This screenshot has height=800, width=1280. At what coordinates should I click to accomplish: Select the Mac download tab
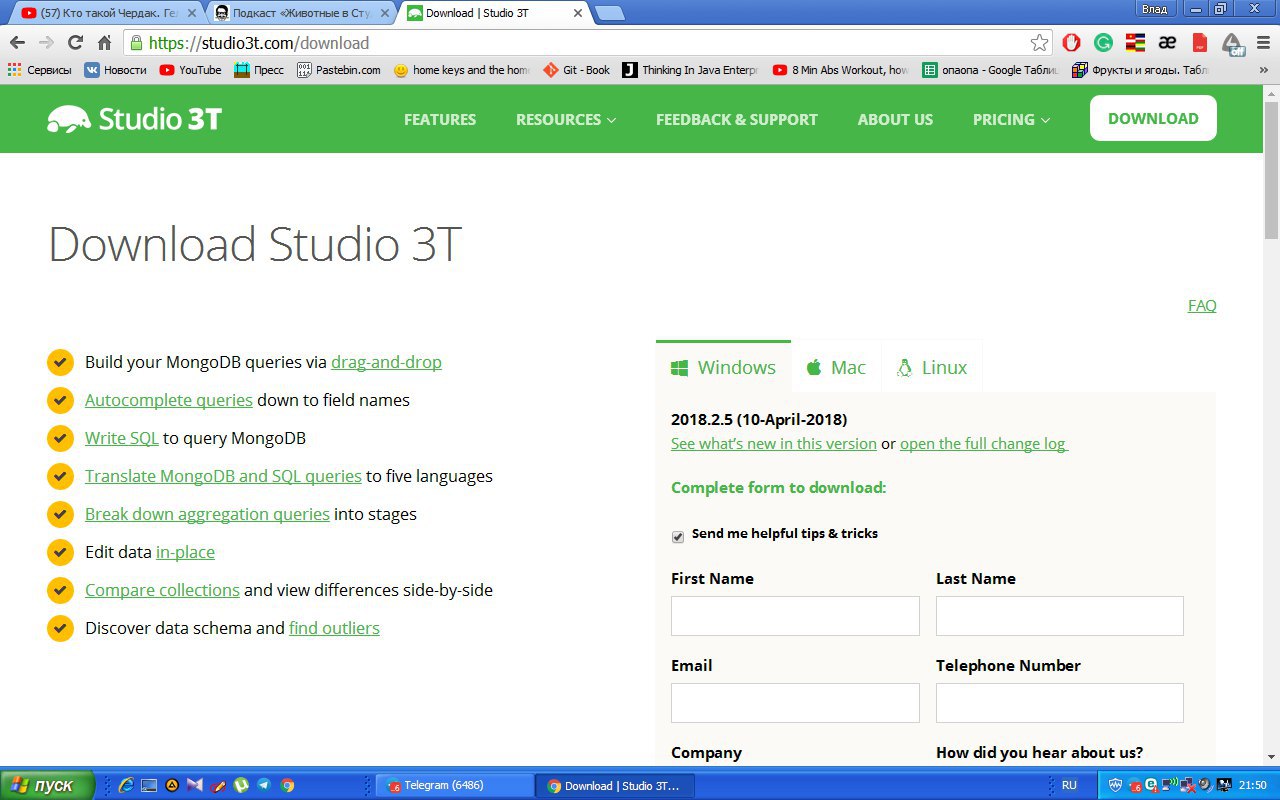coord(837,367)
